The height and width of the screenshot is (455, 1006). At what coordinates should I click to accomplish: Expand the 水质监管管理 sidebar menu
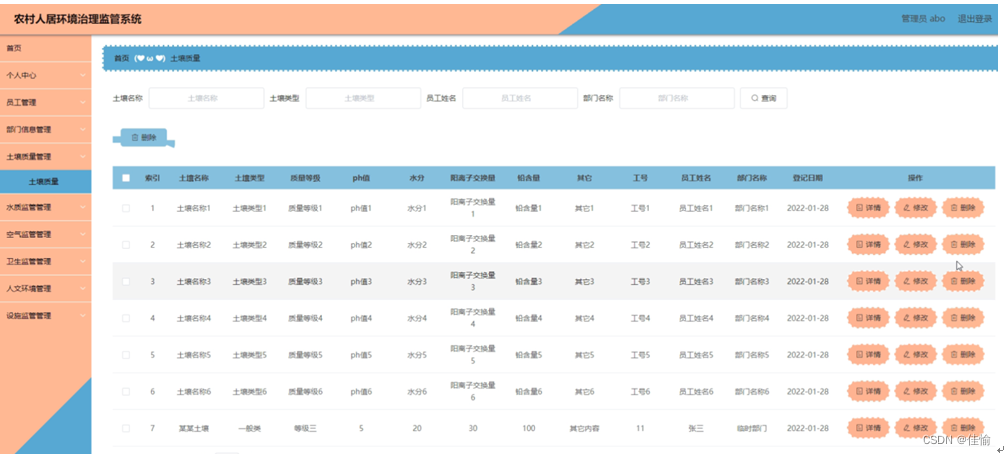tap(46, 207)
